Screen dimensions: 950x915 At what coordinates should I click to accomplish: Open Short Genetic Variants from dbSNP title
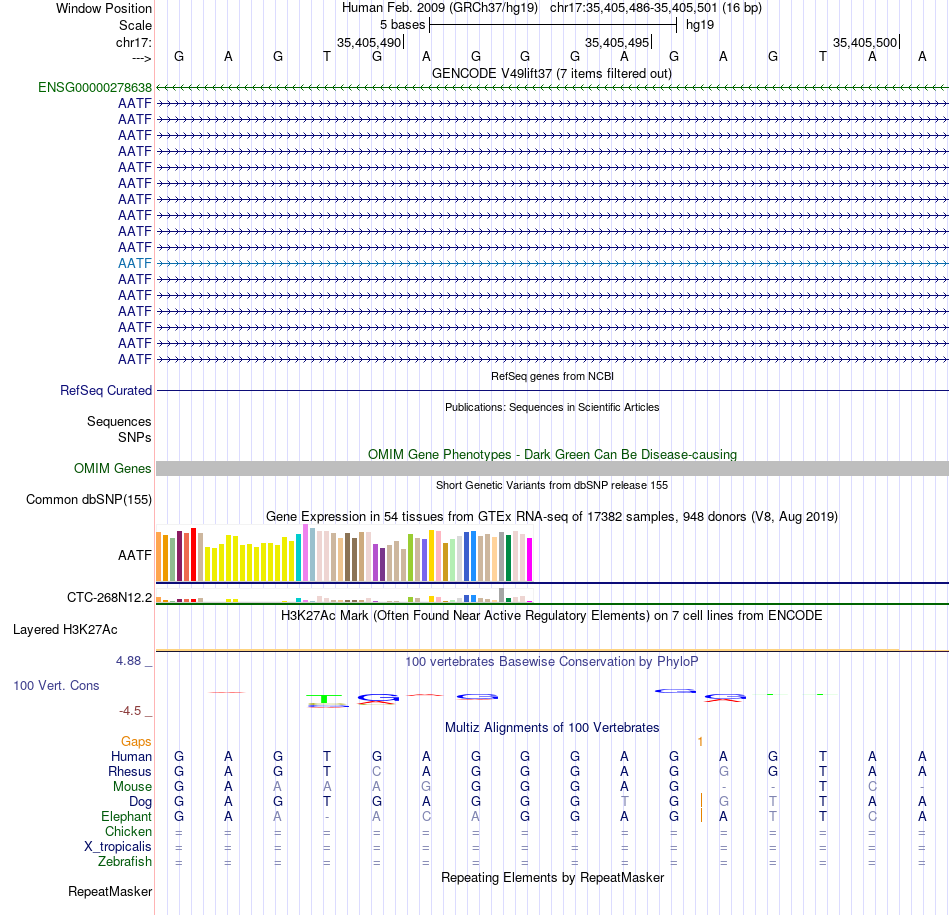(552, 485)
